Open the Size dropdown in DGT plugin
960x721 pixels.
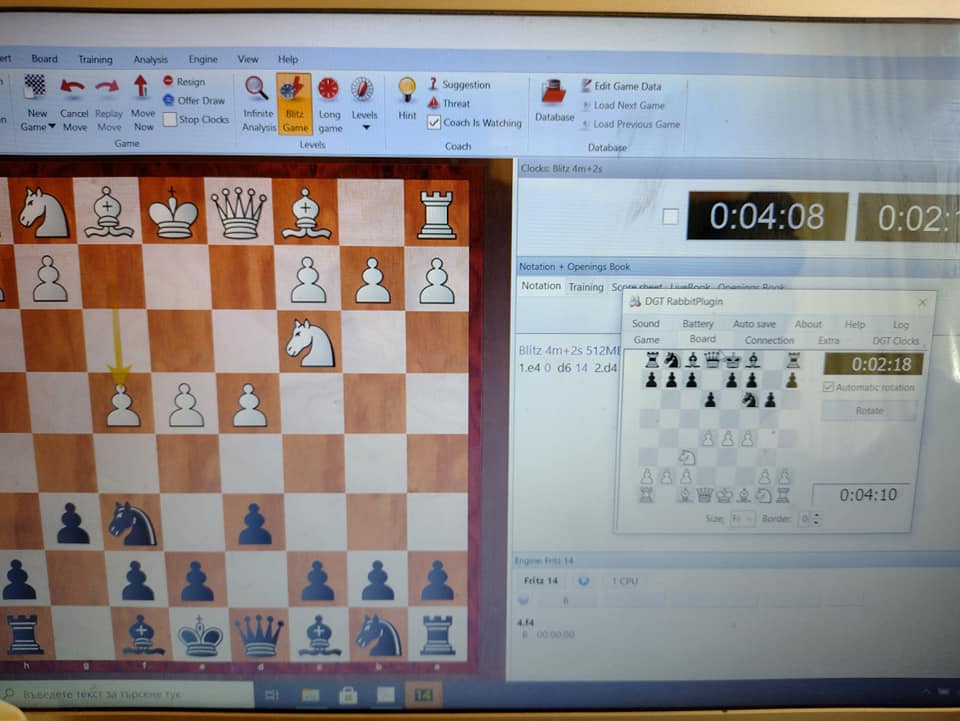point(742,519)
